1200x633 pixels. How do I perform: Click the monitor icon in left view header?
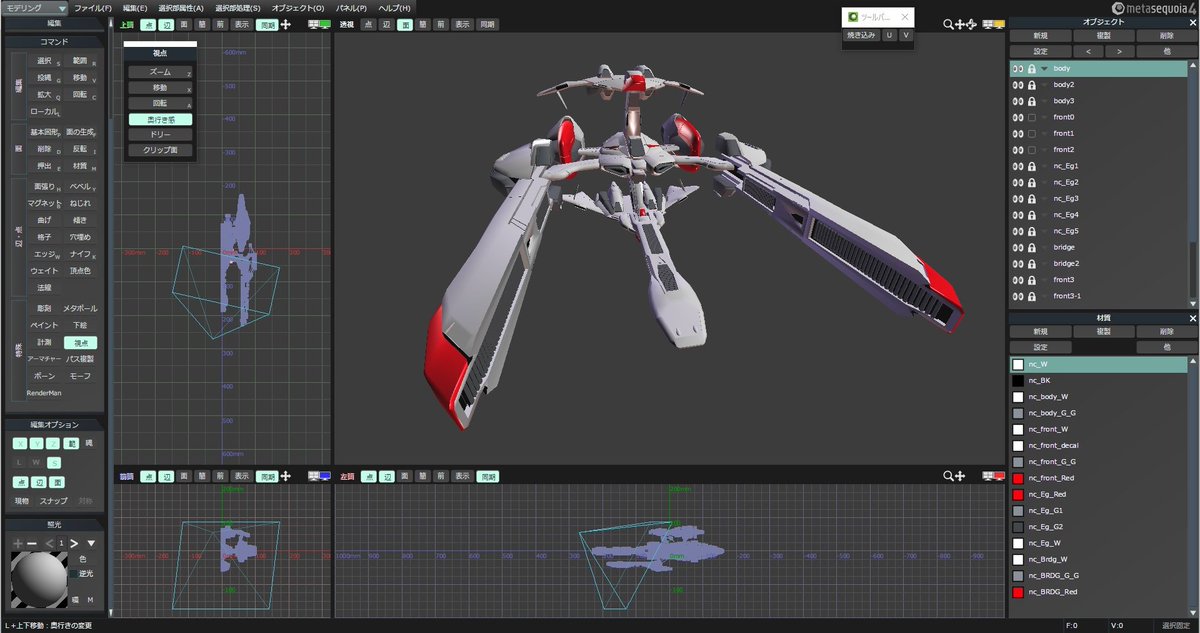(993, 476)
